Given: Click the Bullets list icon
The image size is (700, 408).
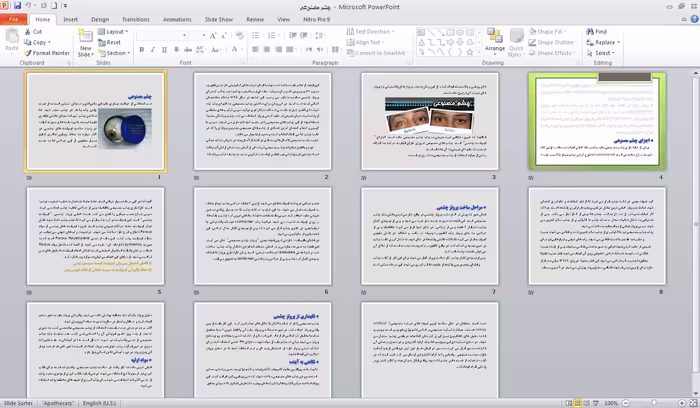Looking at the screenshot, I should [255, 35].
